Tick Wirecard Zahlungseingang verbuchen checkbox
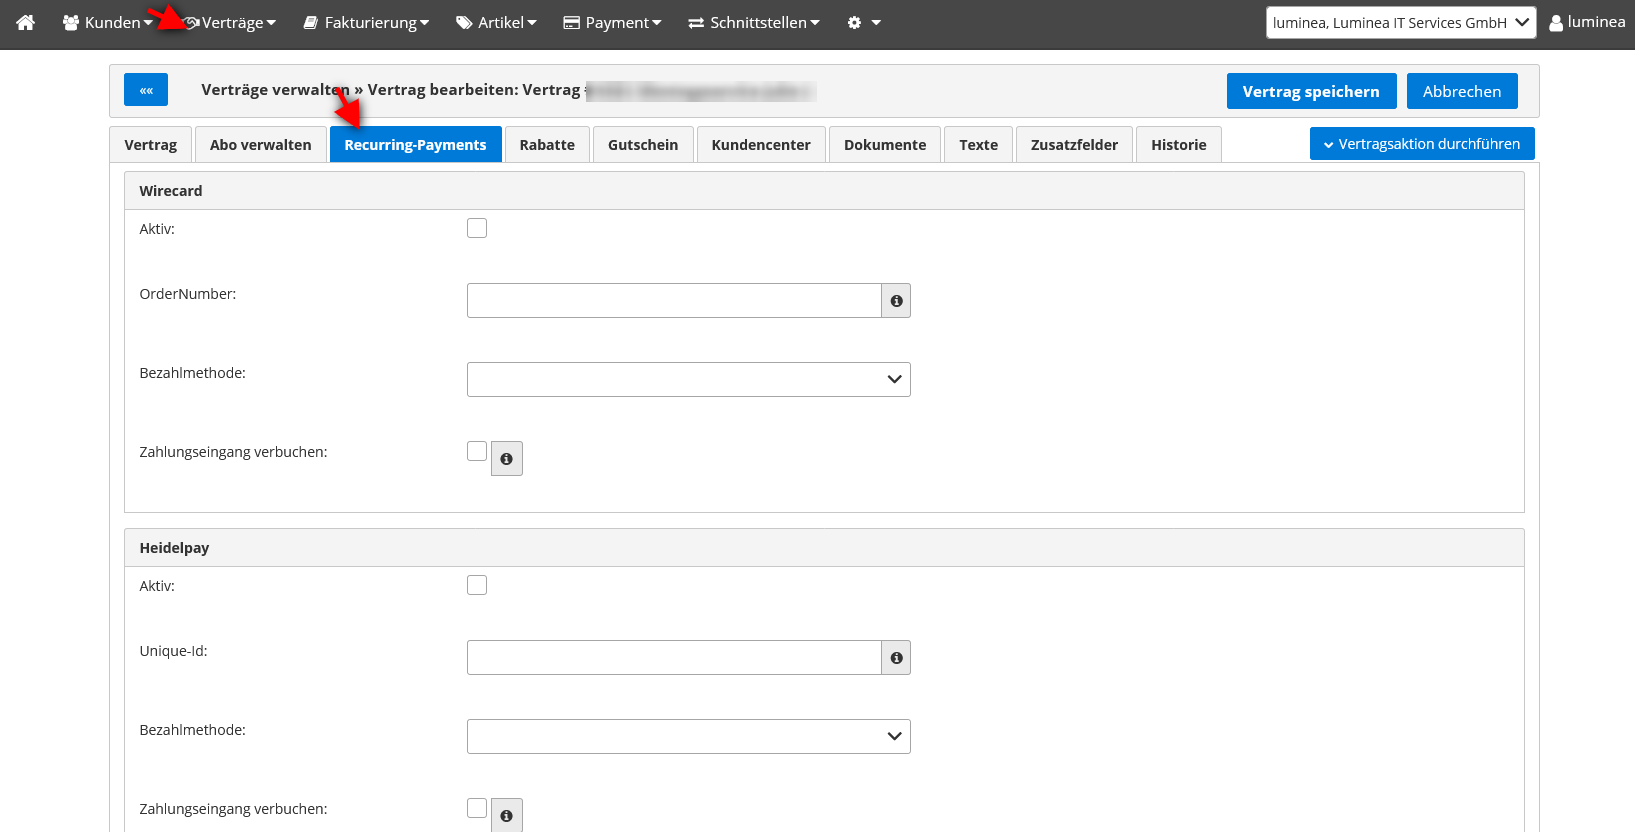The image size is (1635, 832). 477,451
